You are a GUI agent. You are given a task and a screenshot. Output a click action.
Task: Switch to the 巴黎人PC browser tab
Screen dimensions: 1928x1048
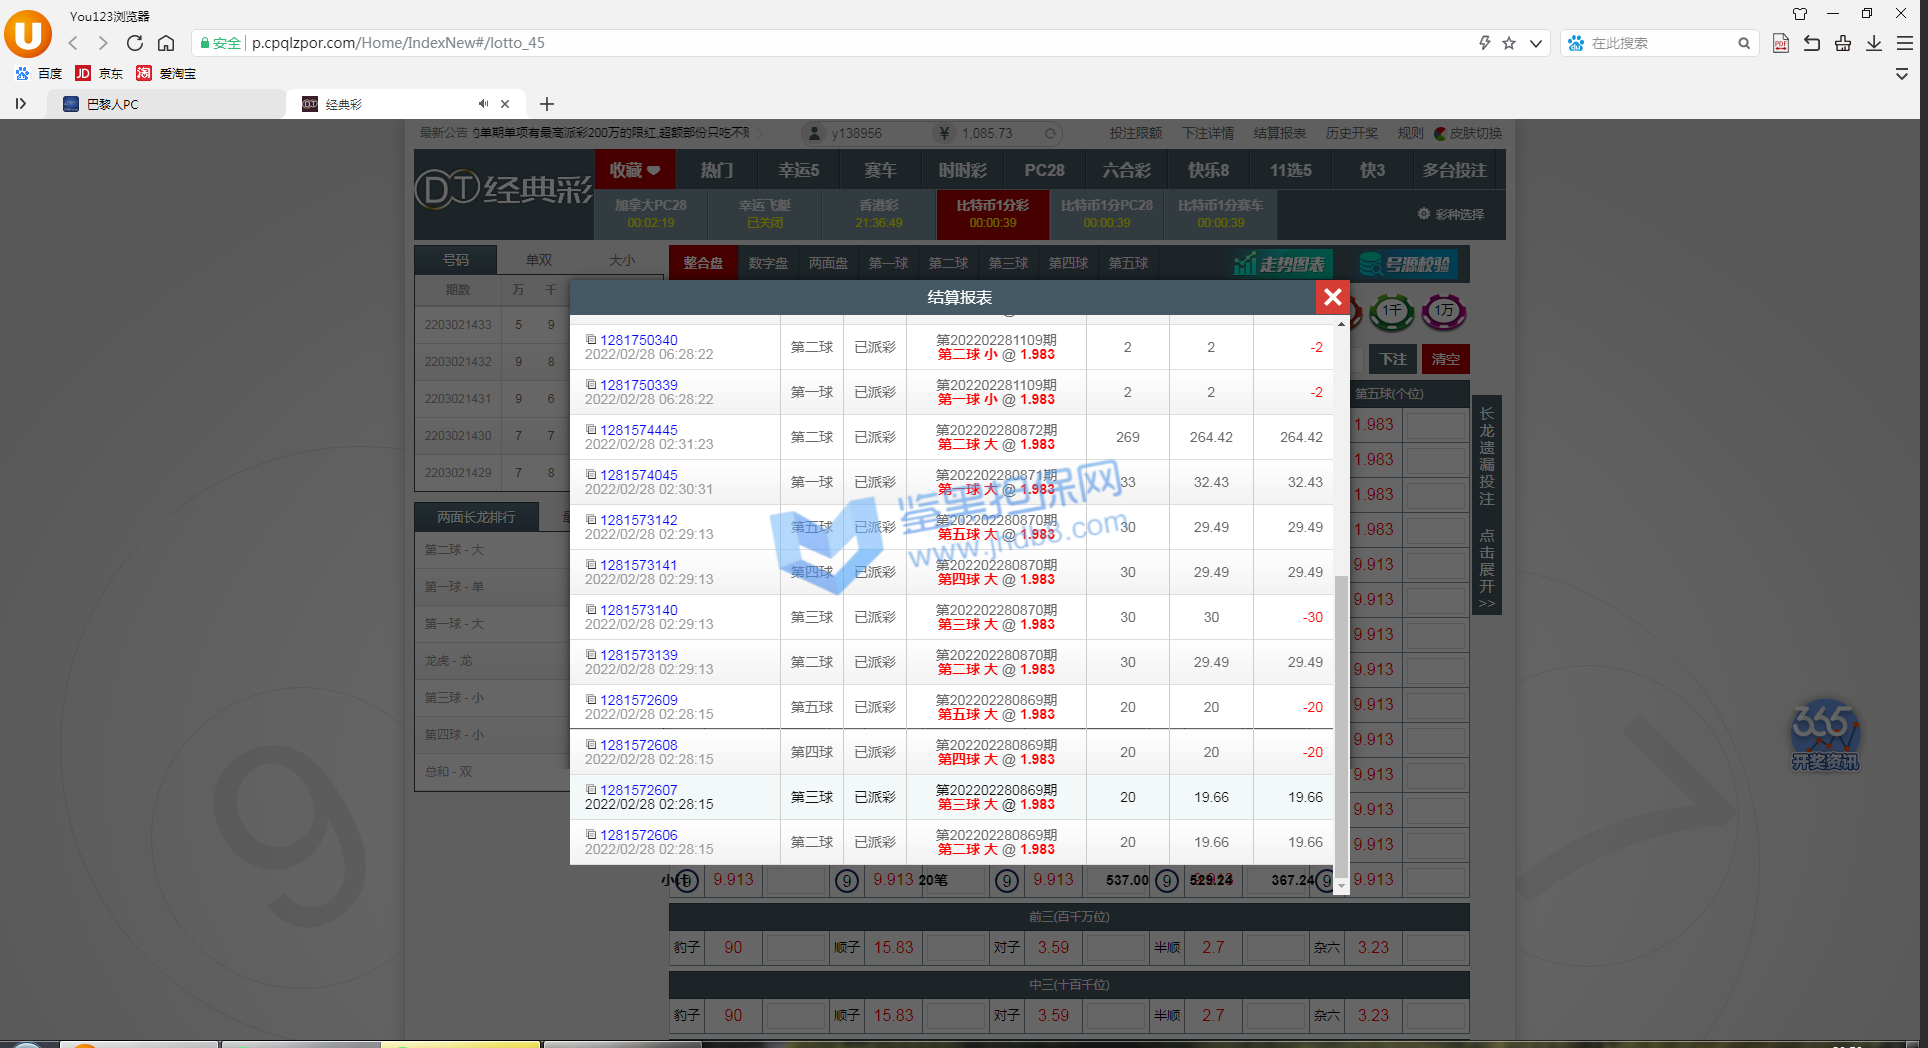click(x=160, y=104)
